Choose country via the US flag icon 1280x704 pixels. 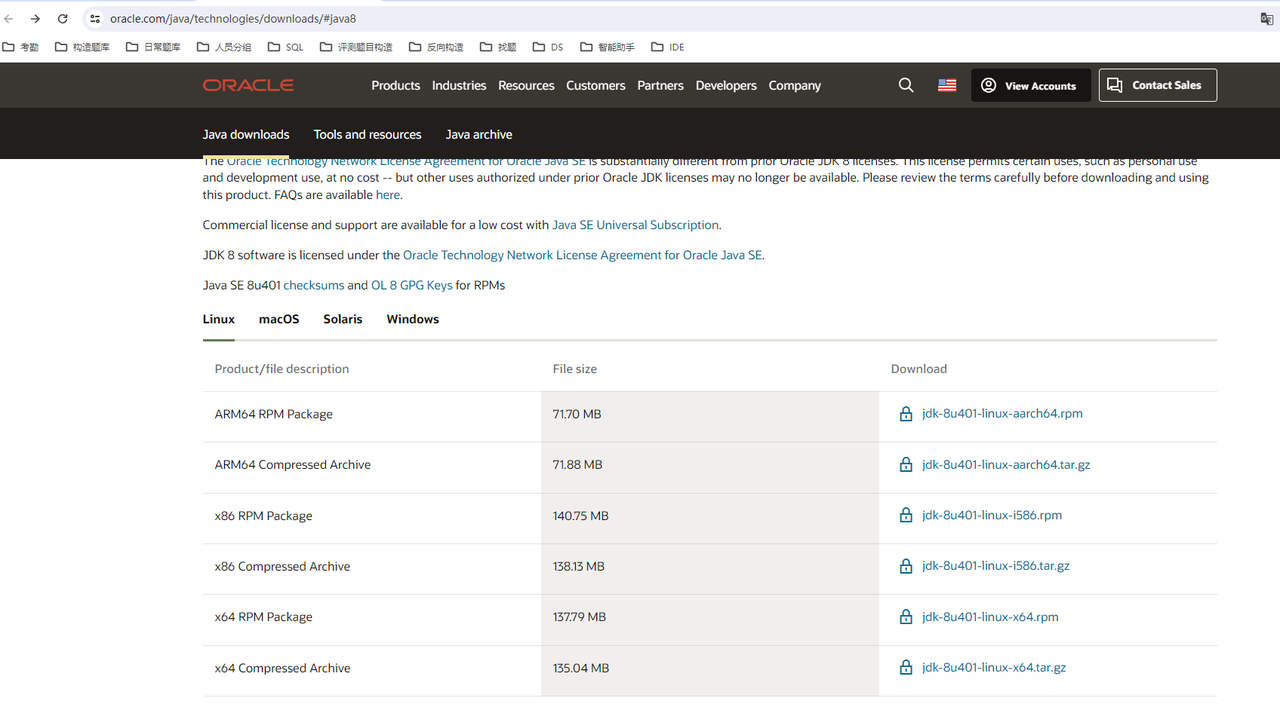947,86
